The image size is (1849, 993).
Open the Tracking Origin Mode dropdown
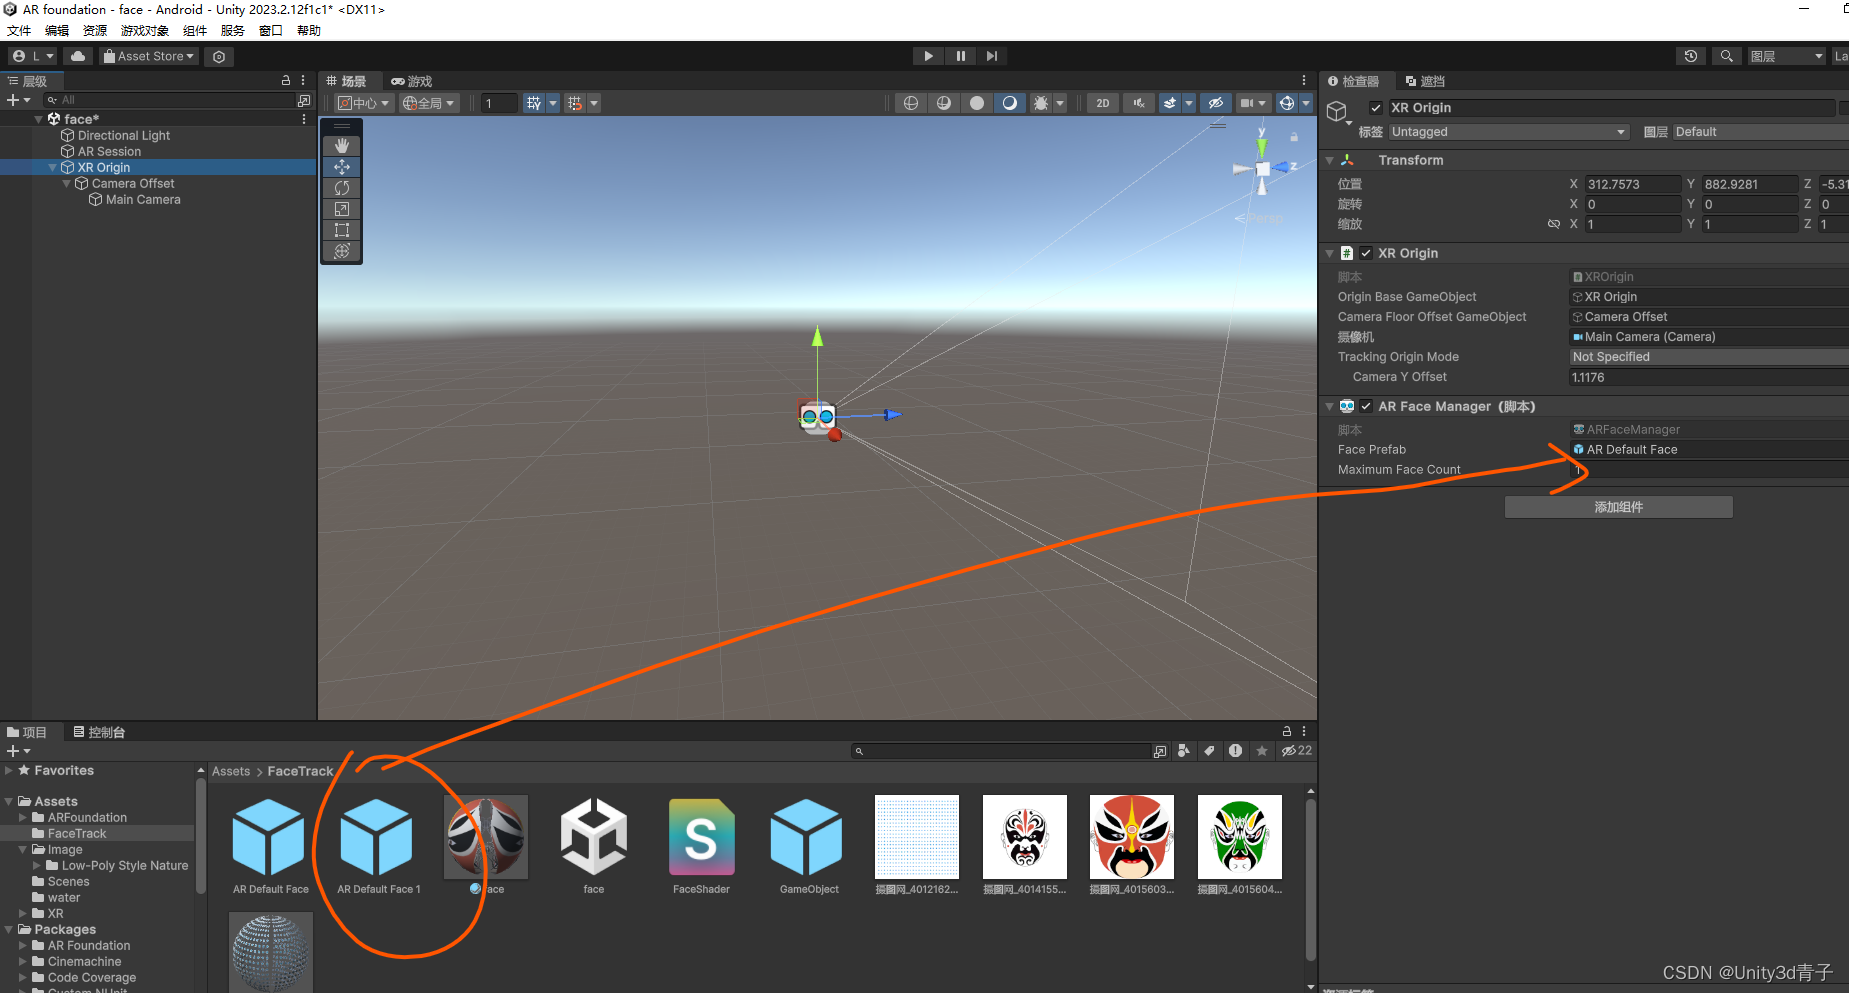click(1709, 357)
